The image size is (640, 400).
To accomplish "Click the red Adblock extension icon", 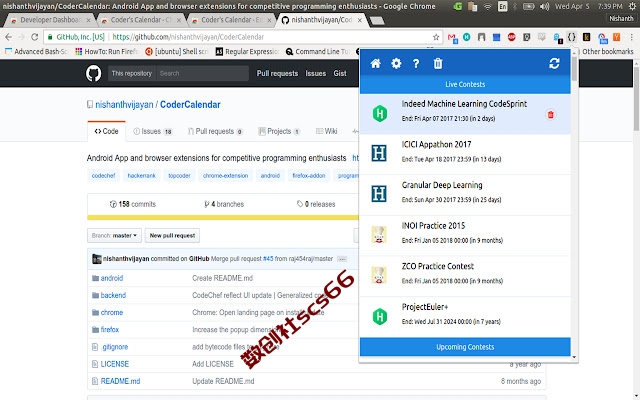I will [511, 37].
